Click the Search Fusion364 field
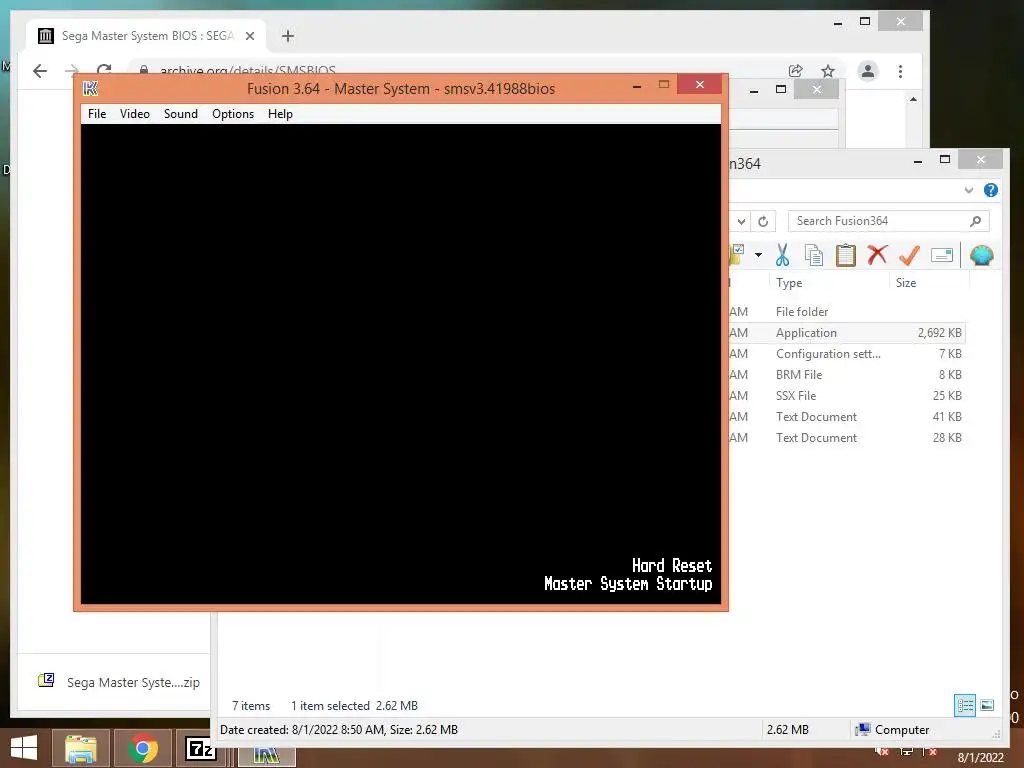1024x768 pixels. pyautogui.click(x=889, y=221)
